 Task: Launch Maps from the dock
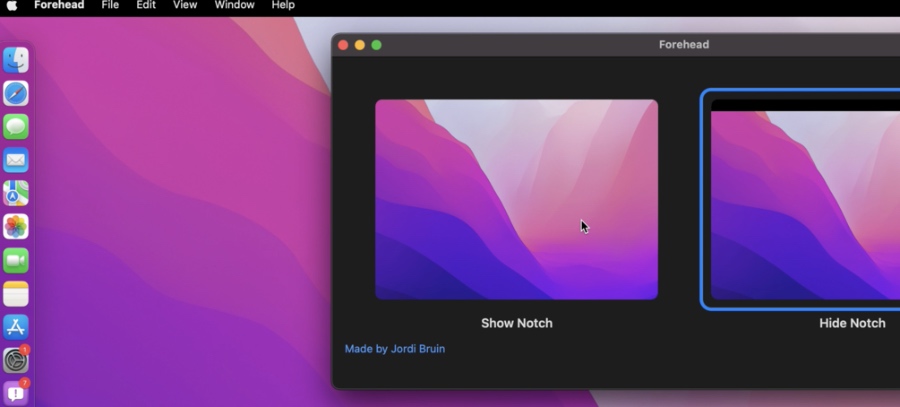15,193
